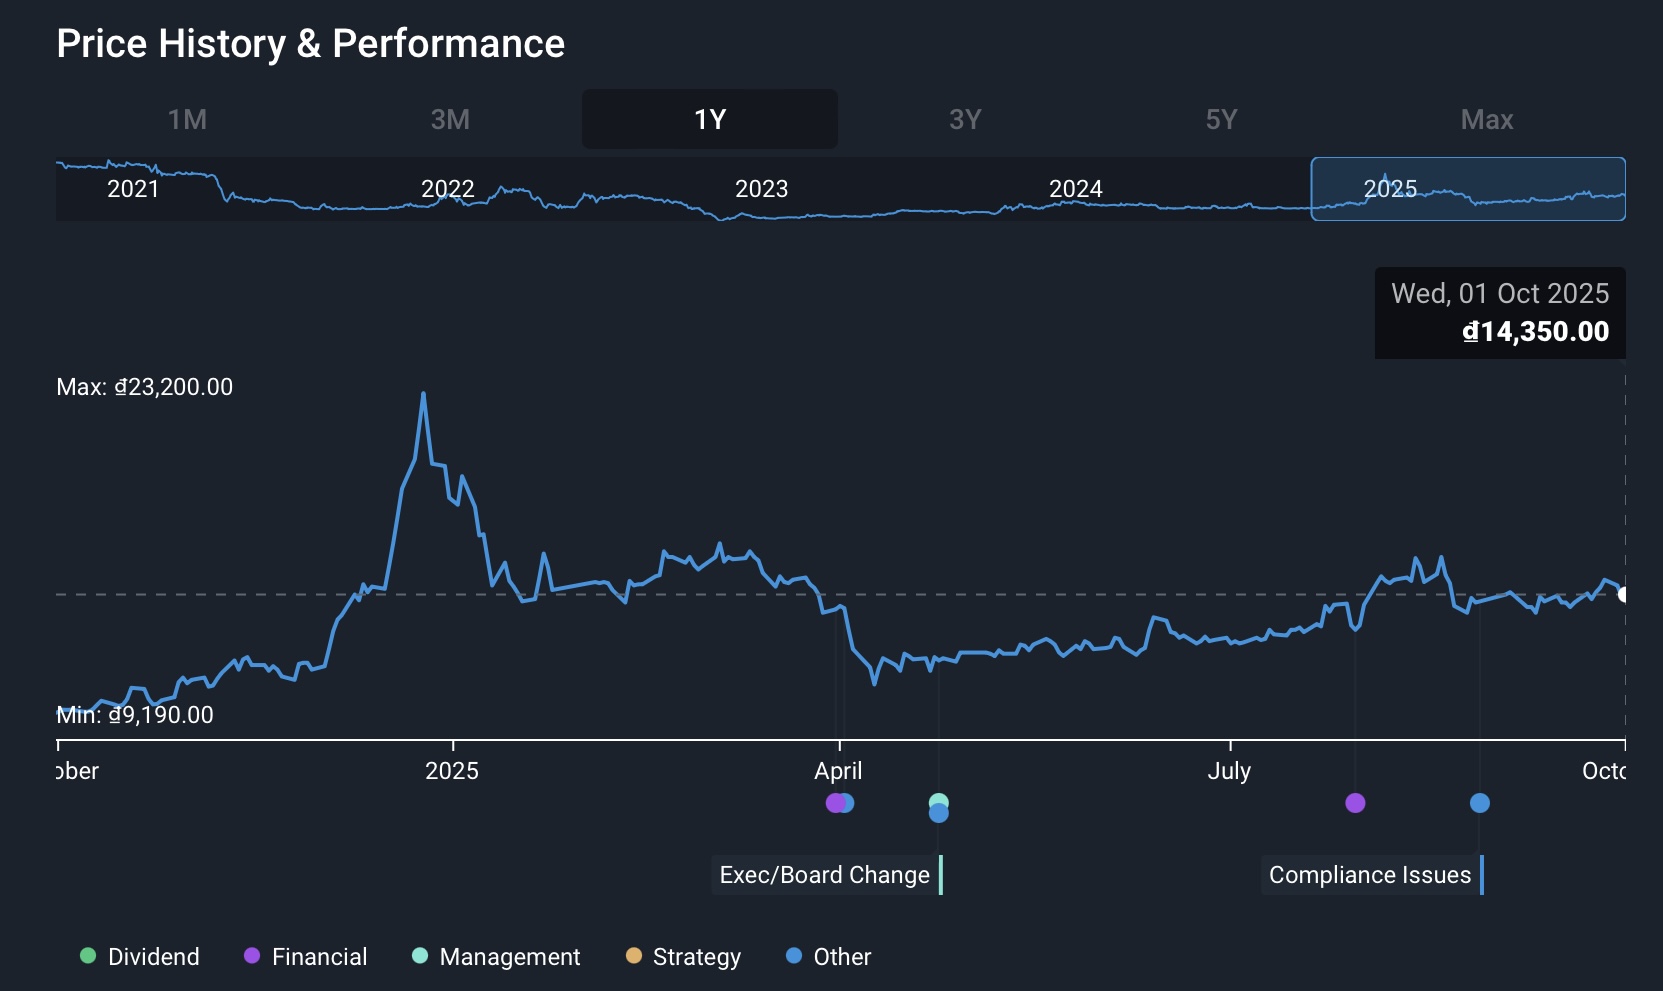Open the Exec/Board Change event label
1663x991 pixels.
825,875
